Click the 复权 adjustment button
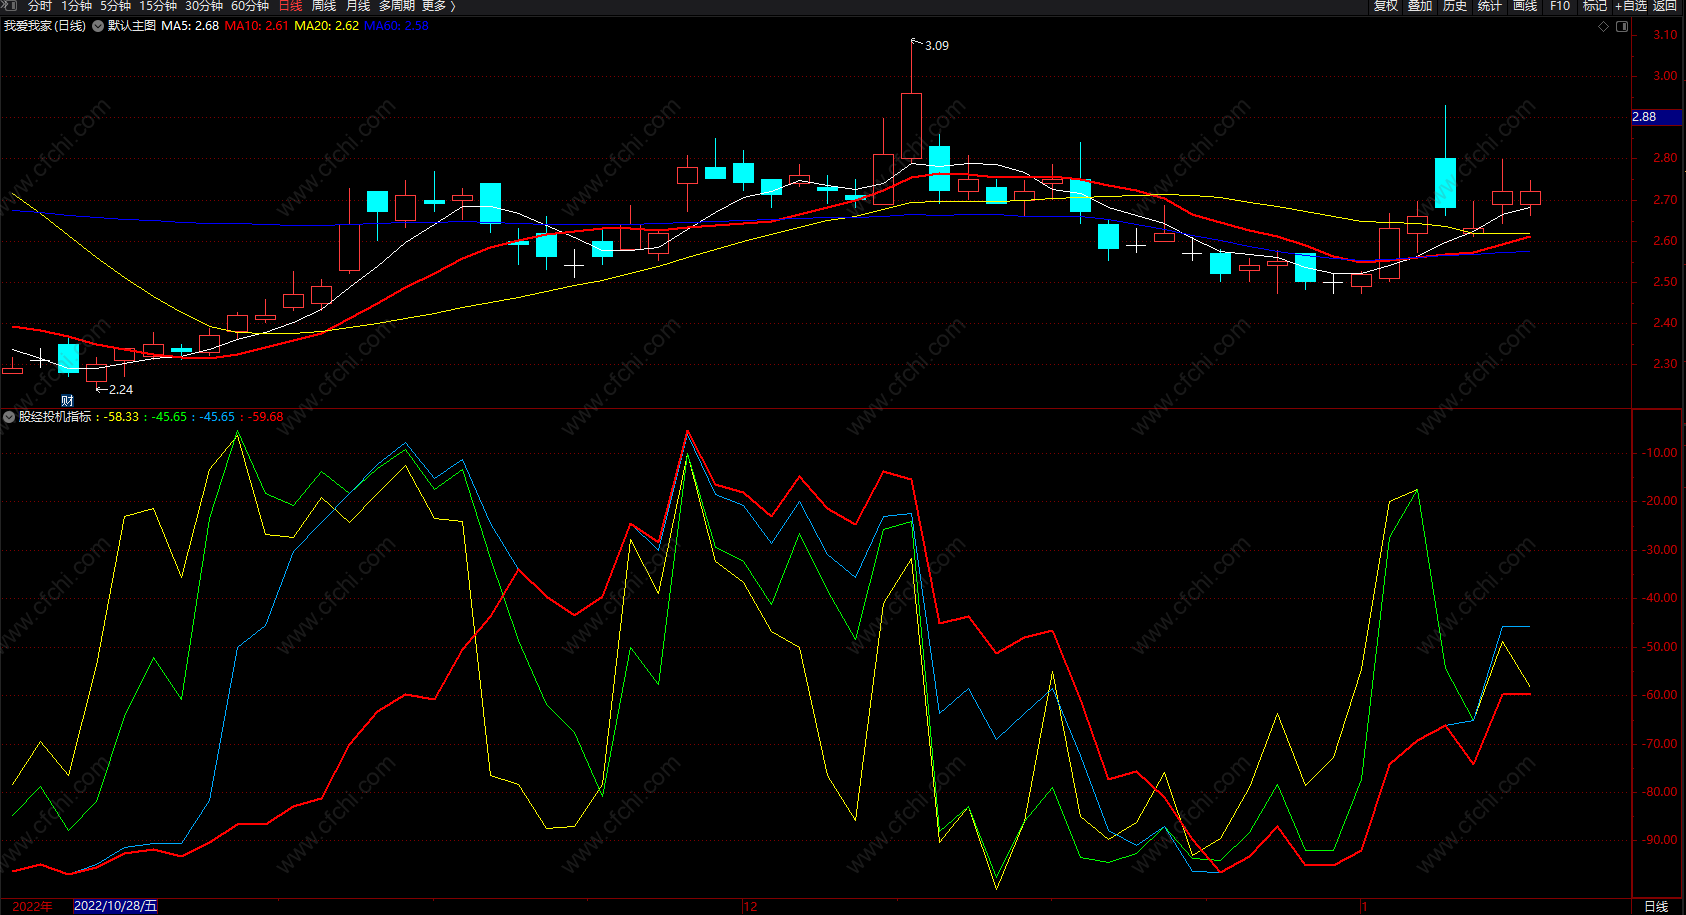1686x915 pixels. (1386, 6)
